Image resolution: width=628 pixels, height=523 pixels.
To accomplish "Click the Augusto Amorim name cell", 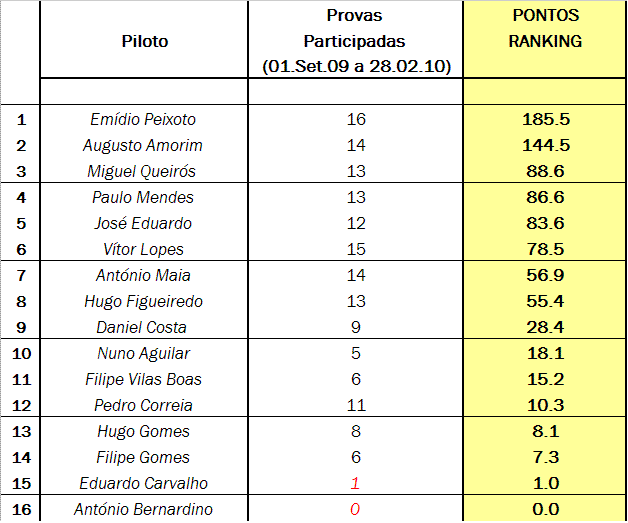I will point(144,145).
